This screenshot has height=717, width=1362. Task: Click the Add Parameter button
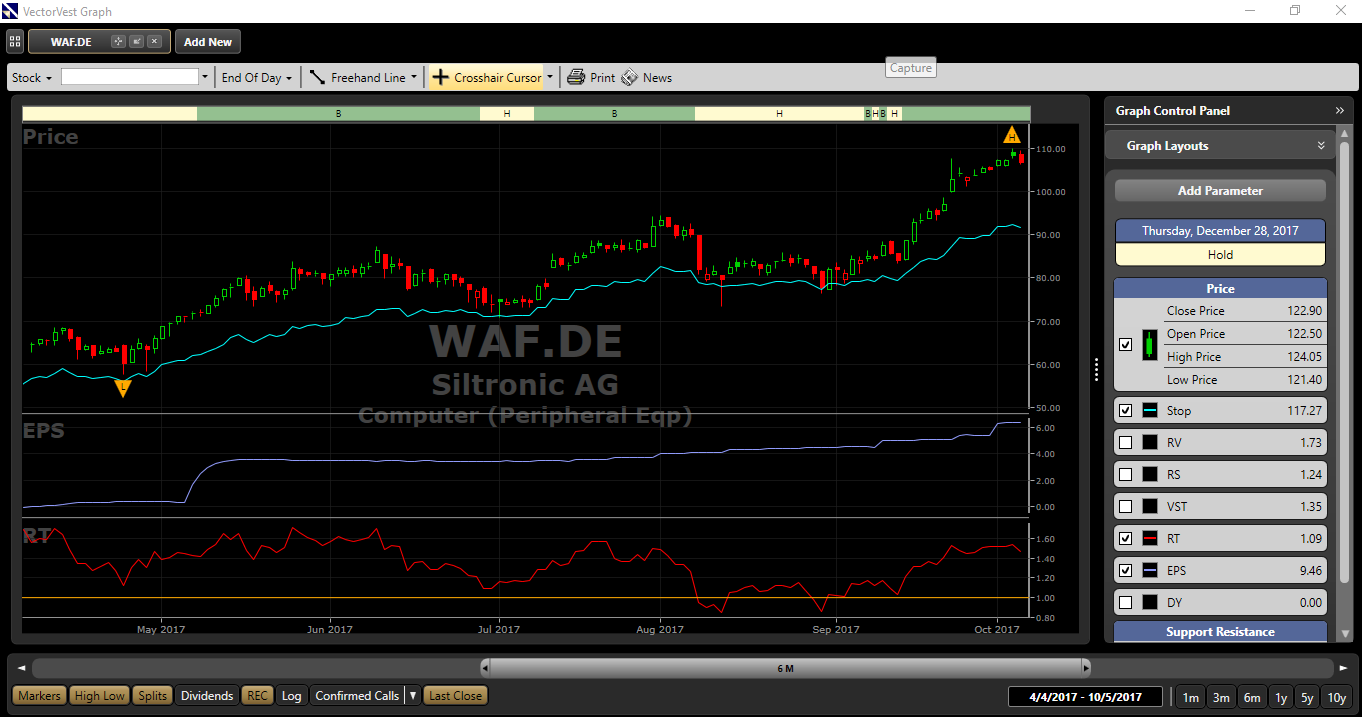pos(1220,191)
